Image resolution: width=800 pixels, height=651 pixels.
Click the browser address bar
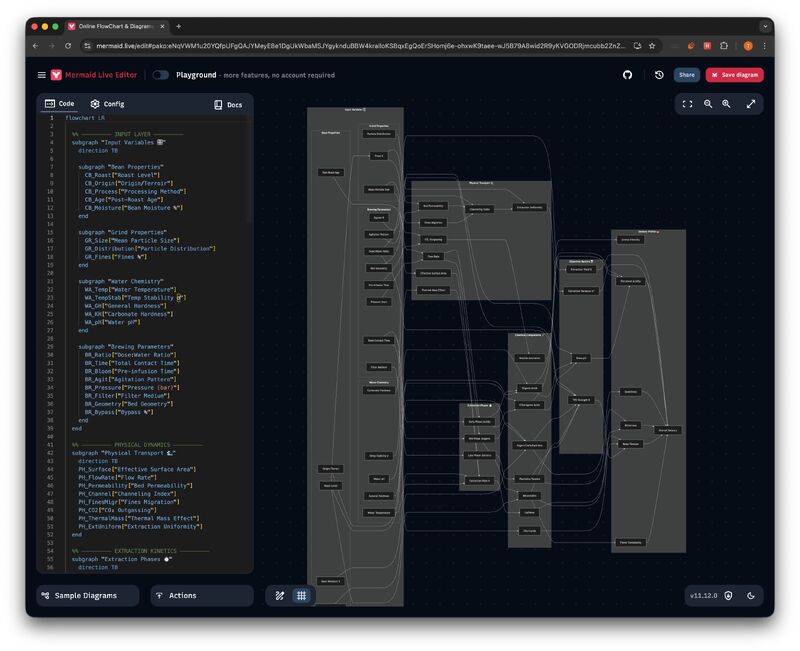point(360,46)
